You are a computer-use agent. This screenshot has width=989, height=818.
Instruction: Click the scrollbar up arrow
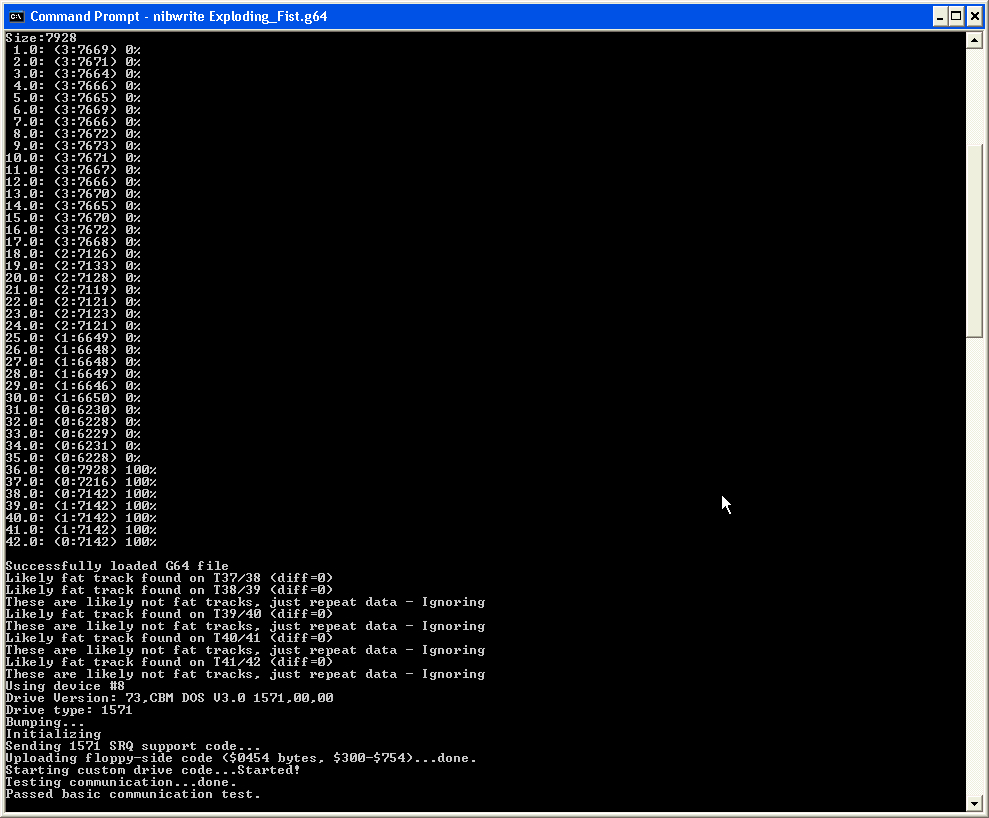click(x=974, y=40)
